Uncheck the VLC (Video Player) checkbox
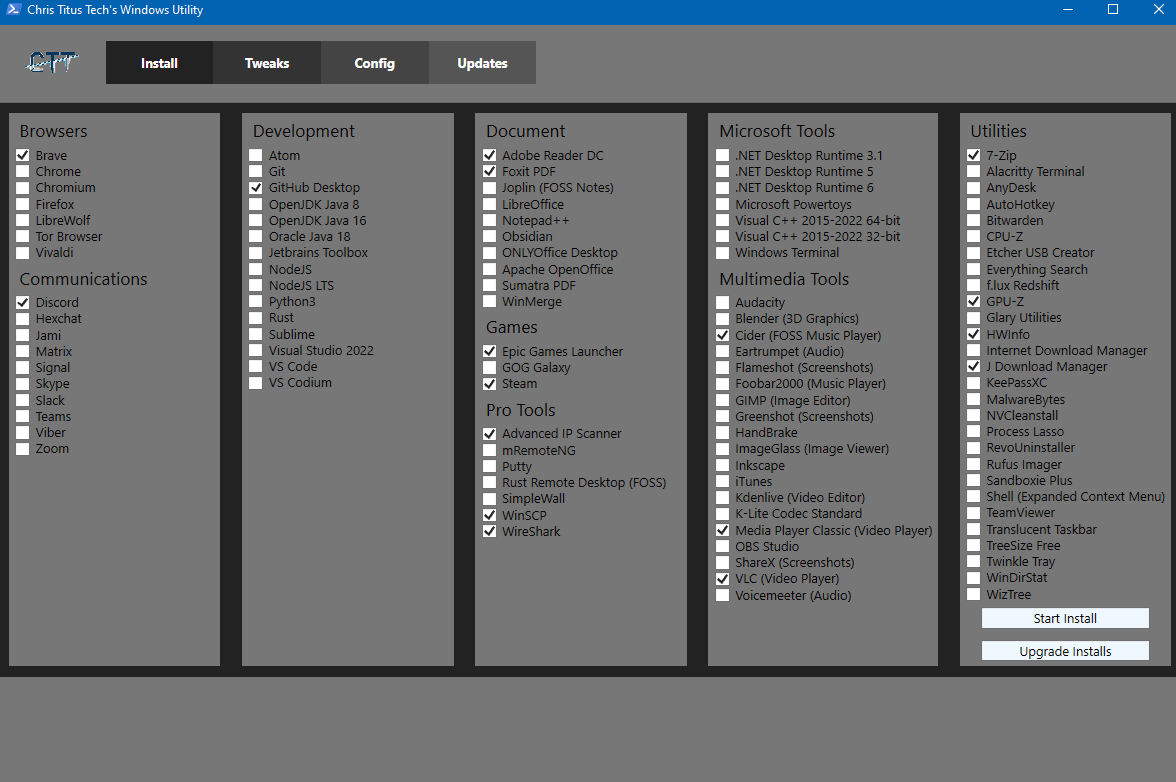Viewport: 1176px width, 782px height. (722, 579)
